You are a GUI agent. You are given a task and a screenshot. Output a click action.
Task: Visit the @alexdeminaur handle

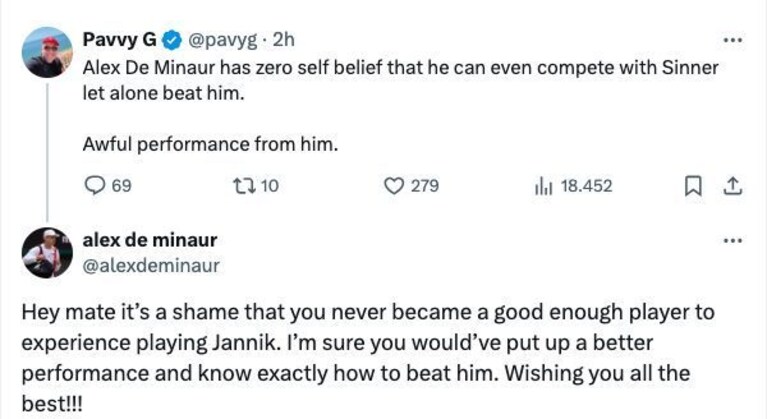coord(151,265)
